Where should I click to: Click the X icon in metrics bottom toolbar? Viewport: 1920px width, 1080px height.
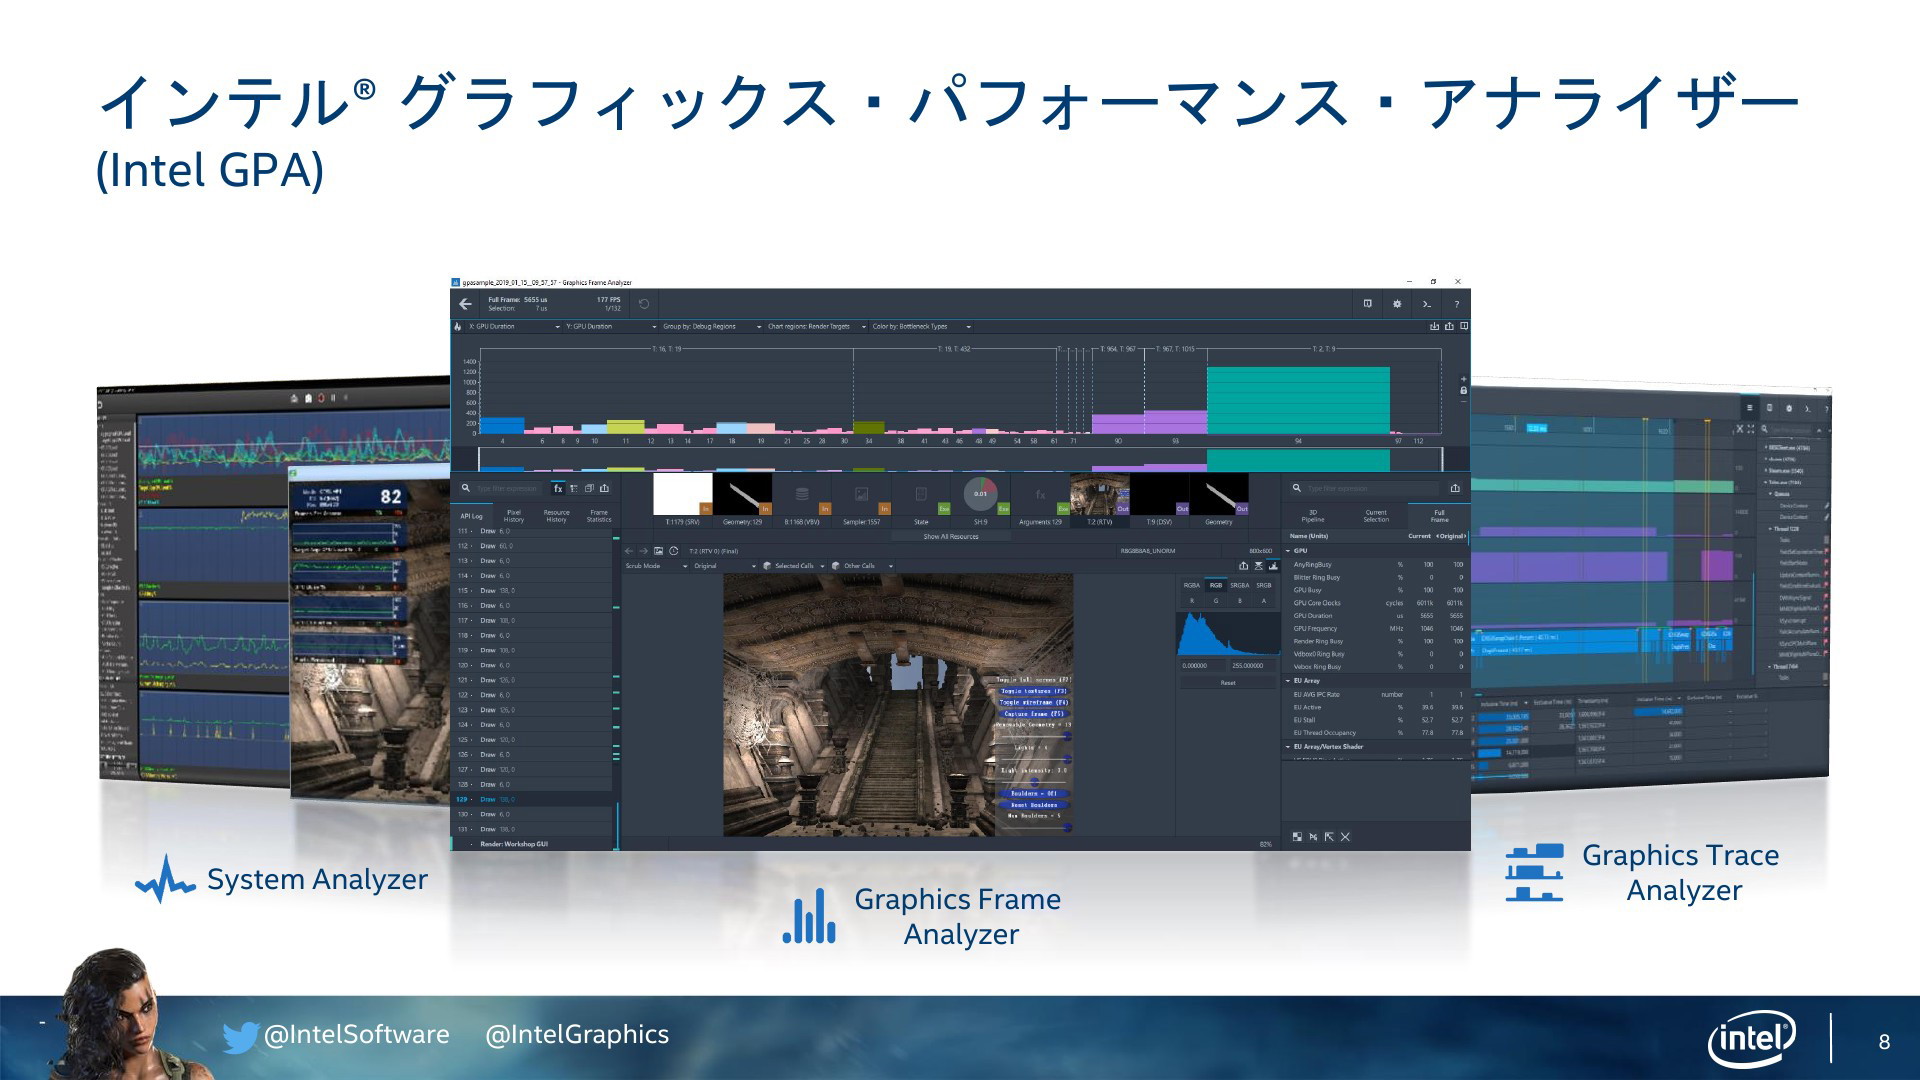point(1345,837)
